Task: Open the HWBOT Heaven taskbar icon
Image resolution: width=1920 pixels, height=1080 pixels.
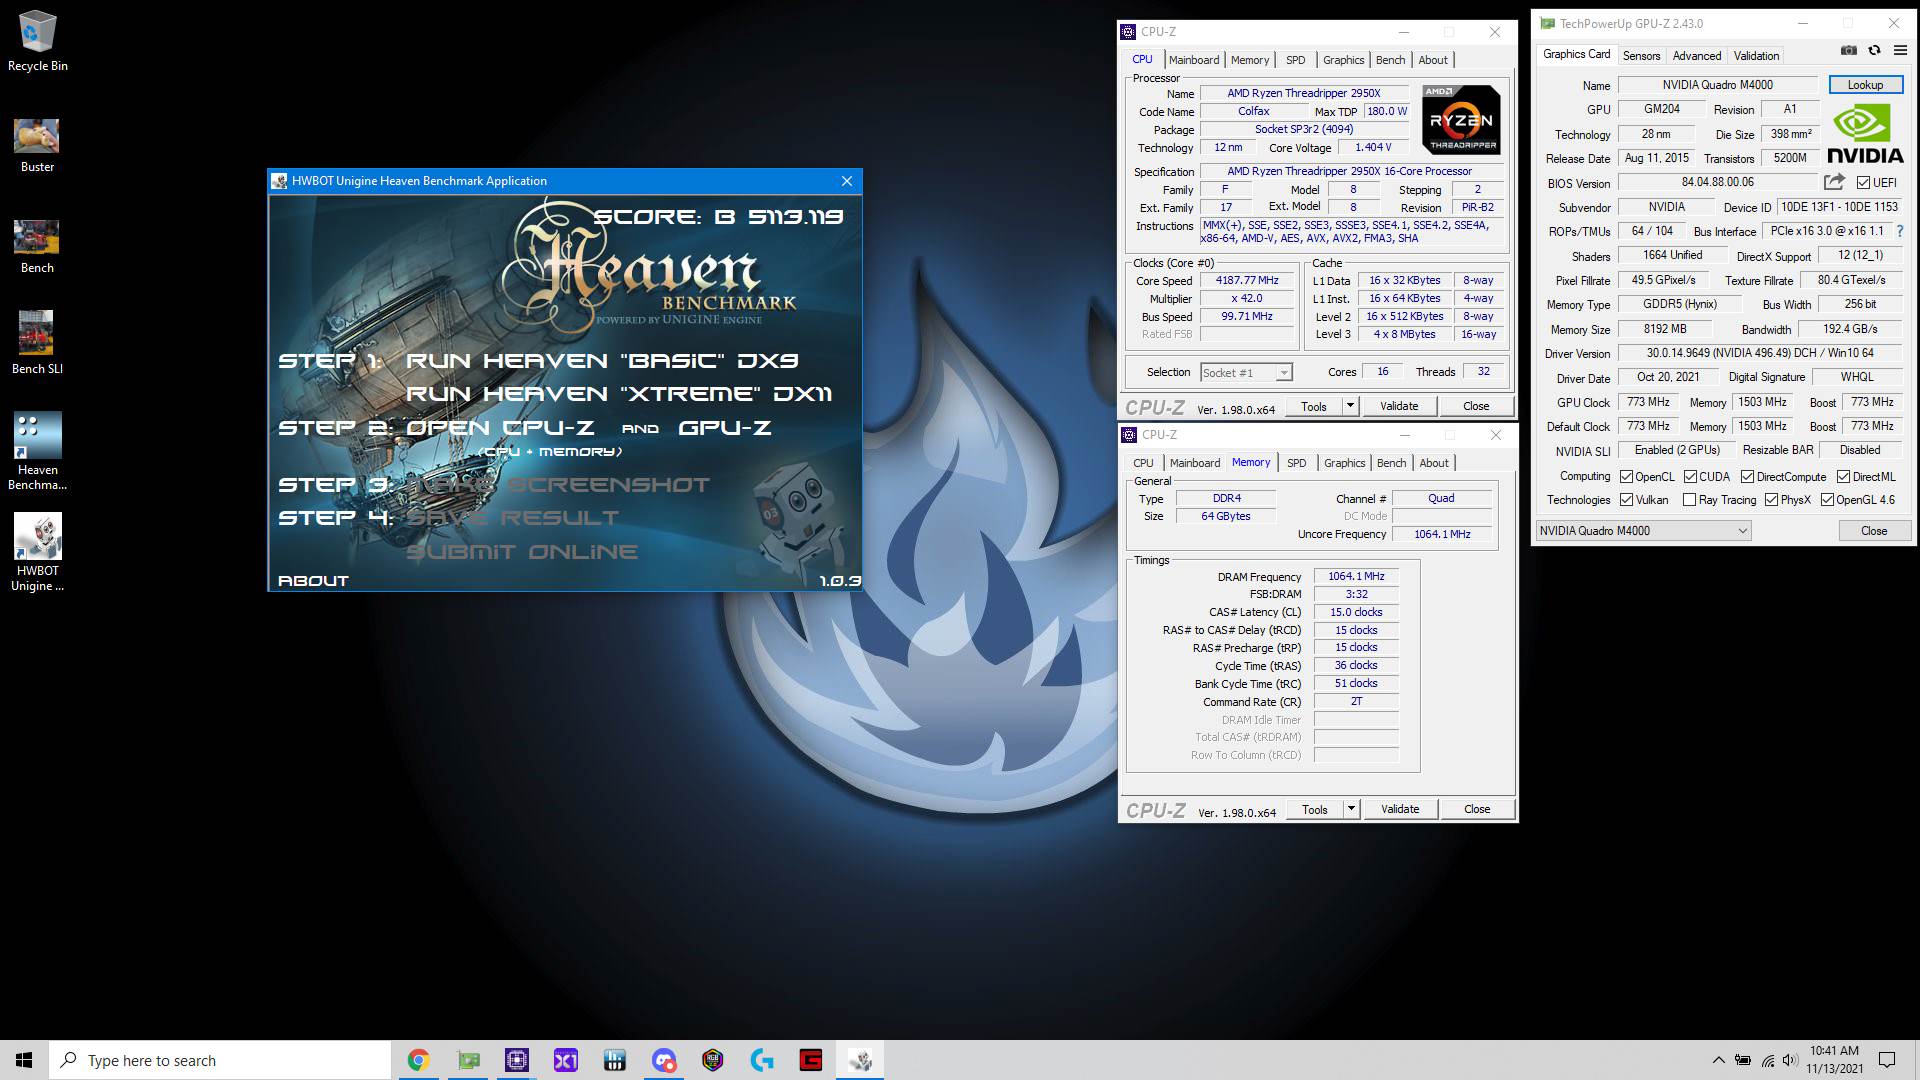Action: pos(860,1060)
